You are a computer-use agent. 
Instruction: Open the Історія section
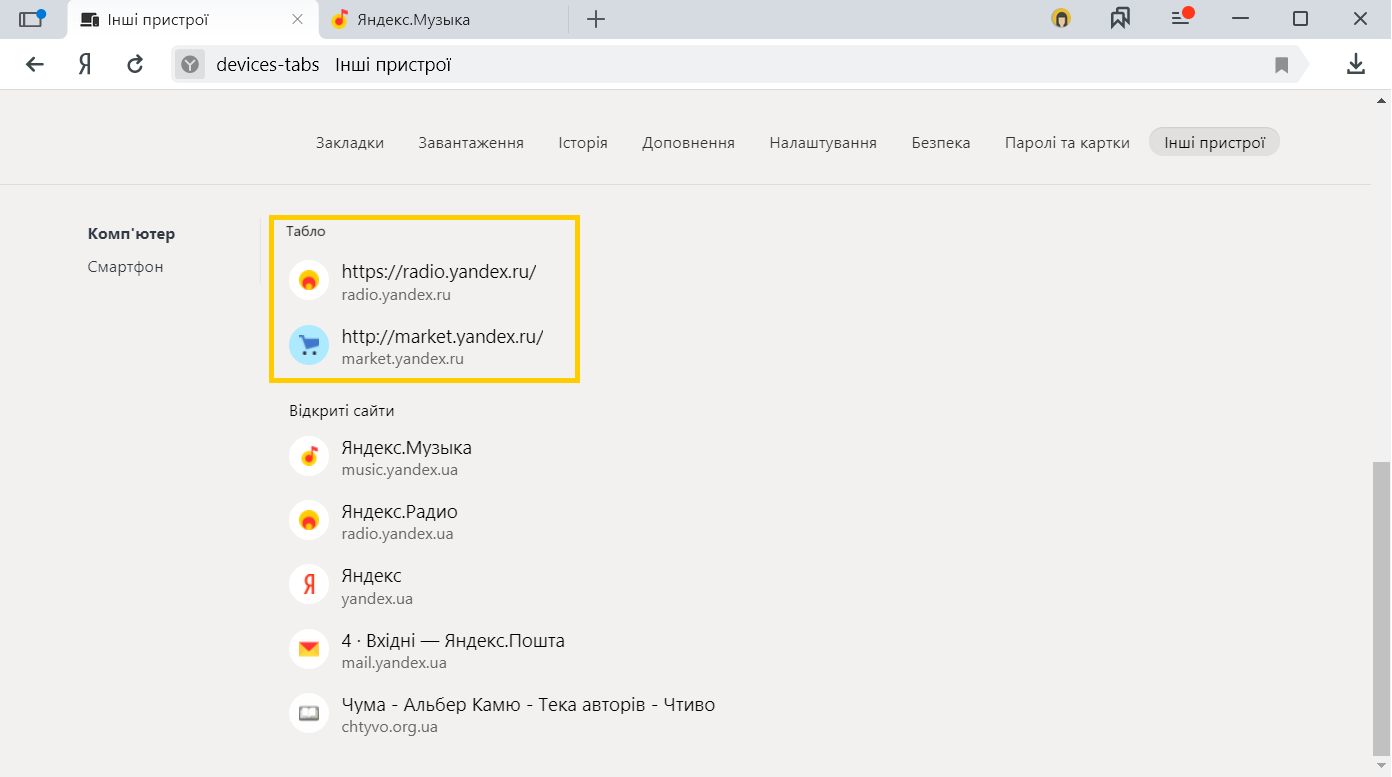[583, 143]
